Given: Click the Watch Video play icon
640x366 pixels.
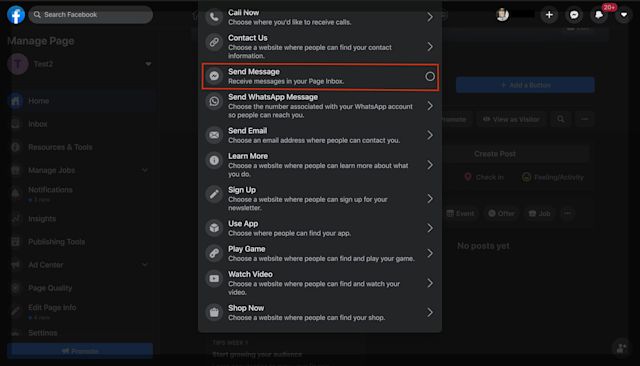Looking at the screenshot, I should (x=214, y=278).
